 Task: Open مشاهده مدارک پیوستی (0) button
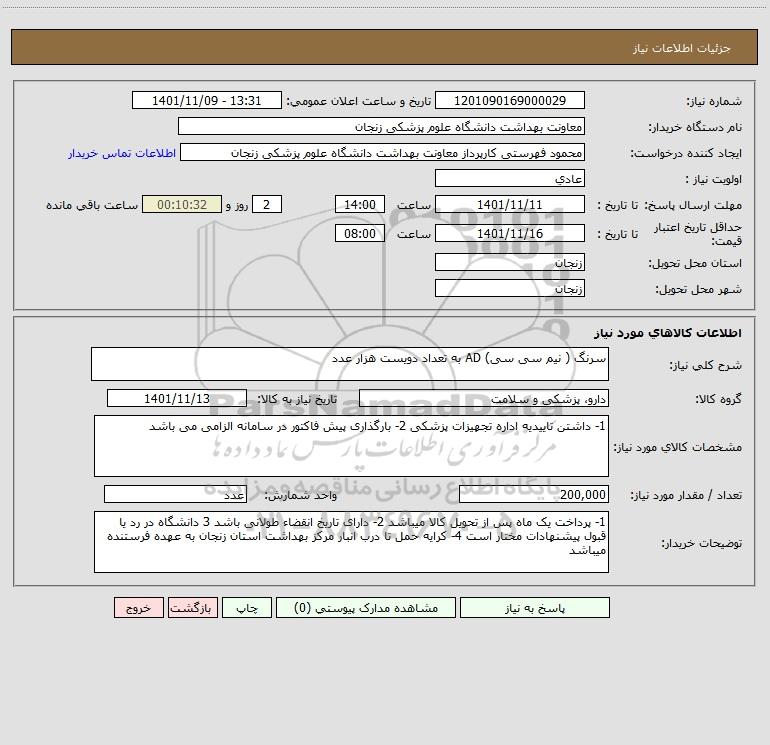[x=366, y=607]
